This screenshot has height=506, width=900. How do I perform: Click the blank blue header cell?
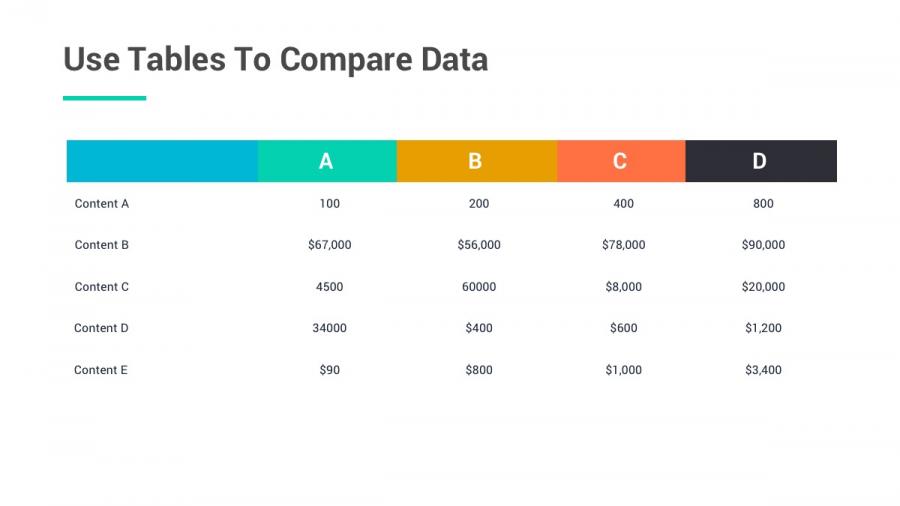[162, 161]
